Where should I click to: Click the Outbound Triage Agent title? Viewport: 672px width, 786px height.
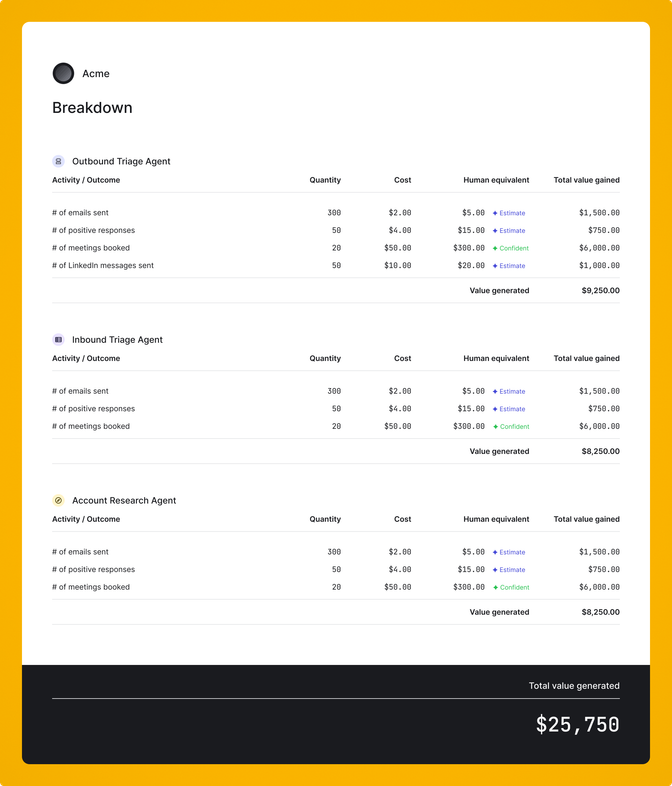[121, 161]
